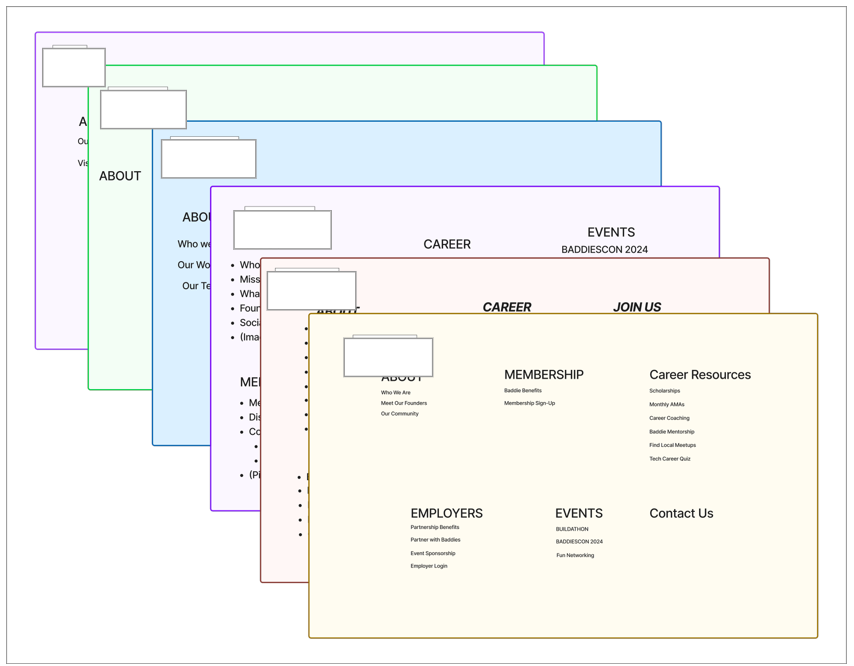
Task: Select the Partnership Benefits entry
Action: point(435,527)
